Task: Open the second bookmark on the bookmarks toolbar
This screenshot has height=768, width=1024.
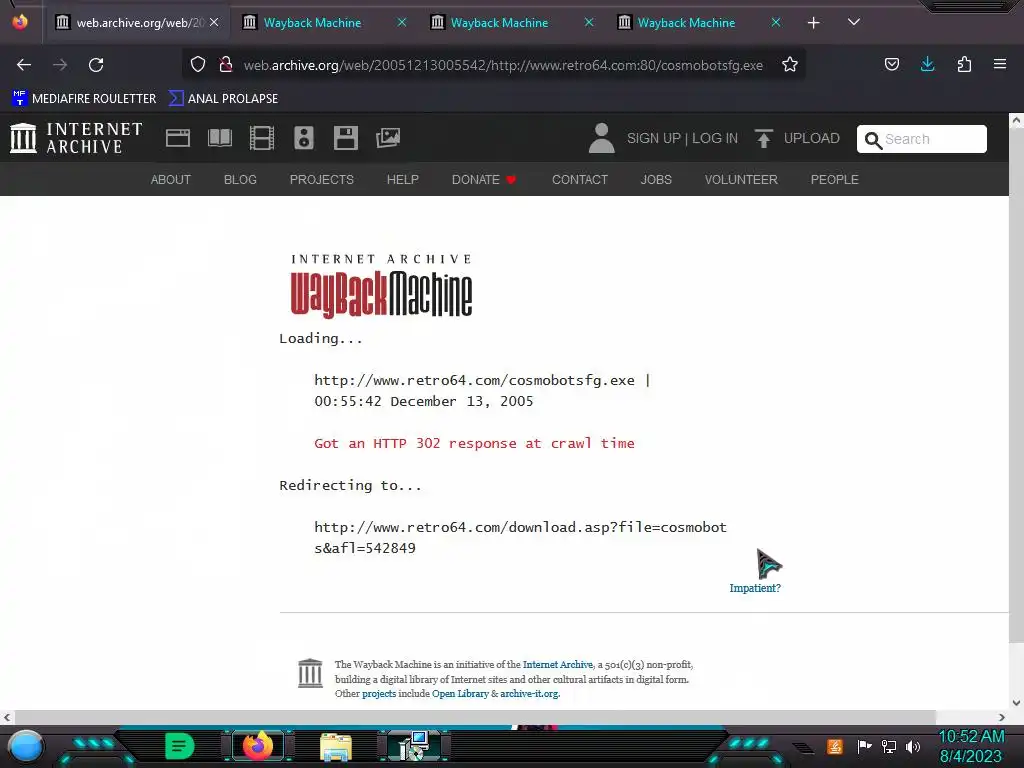Action: (x=223, y=99)
